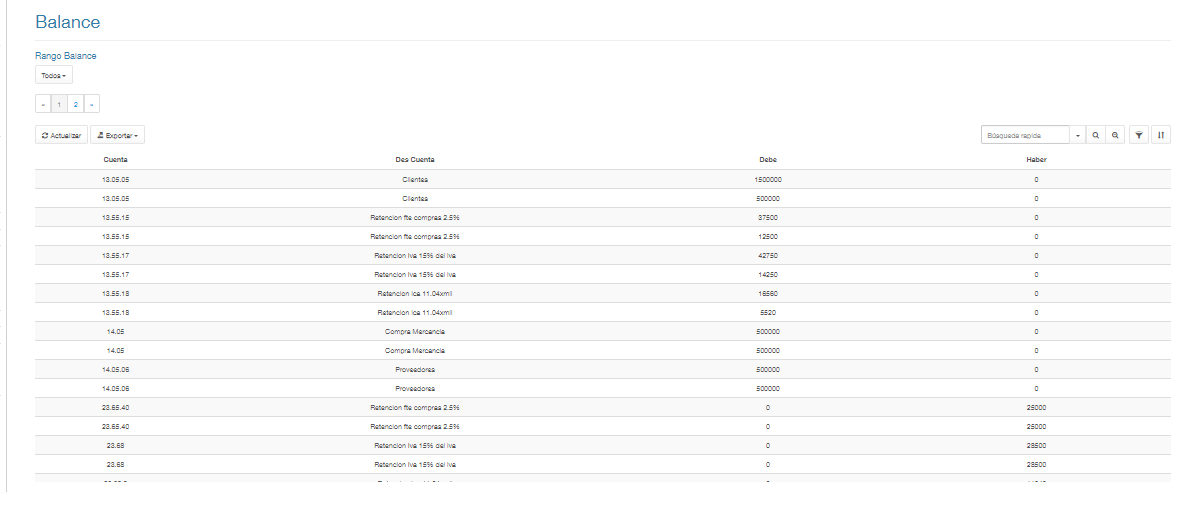
Task: Select the first Clientes row with 1500000
Action: (x=603, y=179)
